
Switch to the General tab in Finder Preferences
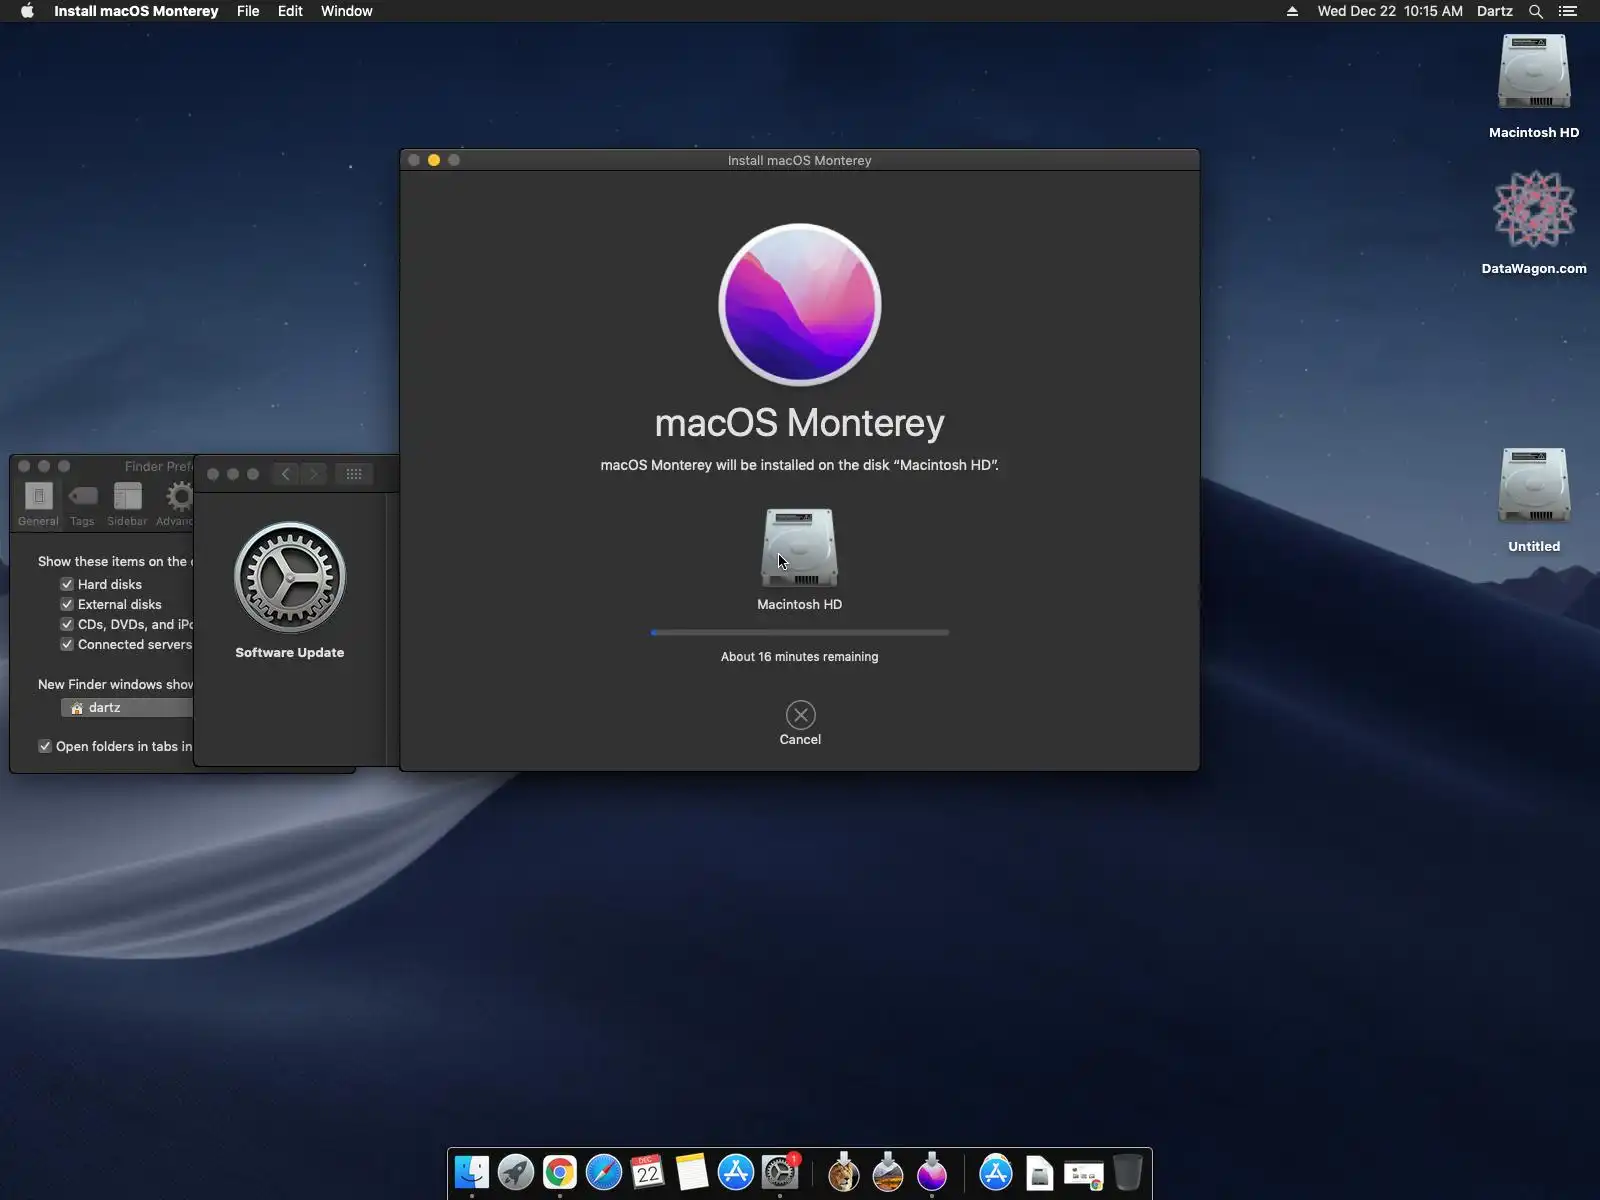click(x=38, y=503)
